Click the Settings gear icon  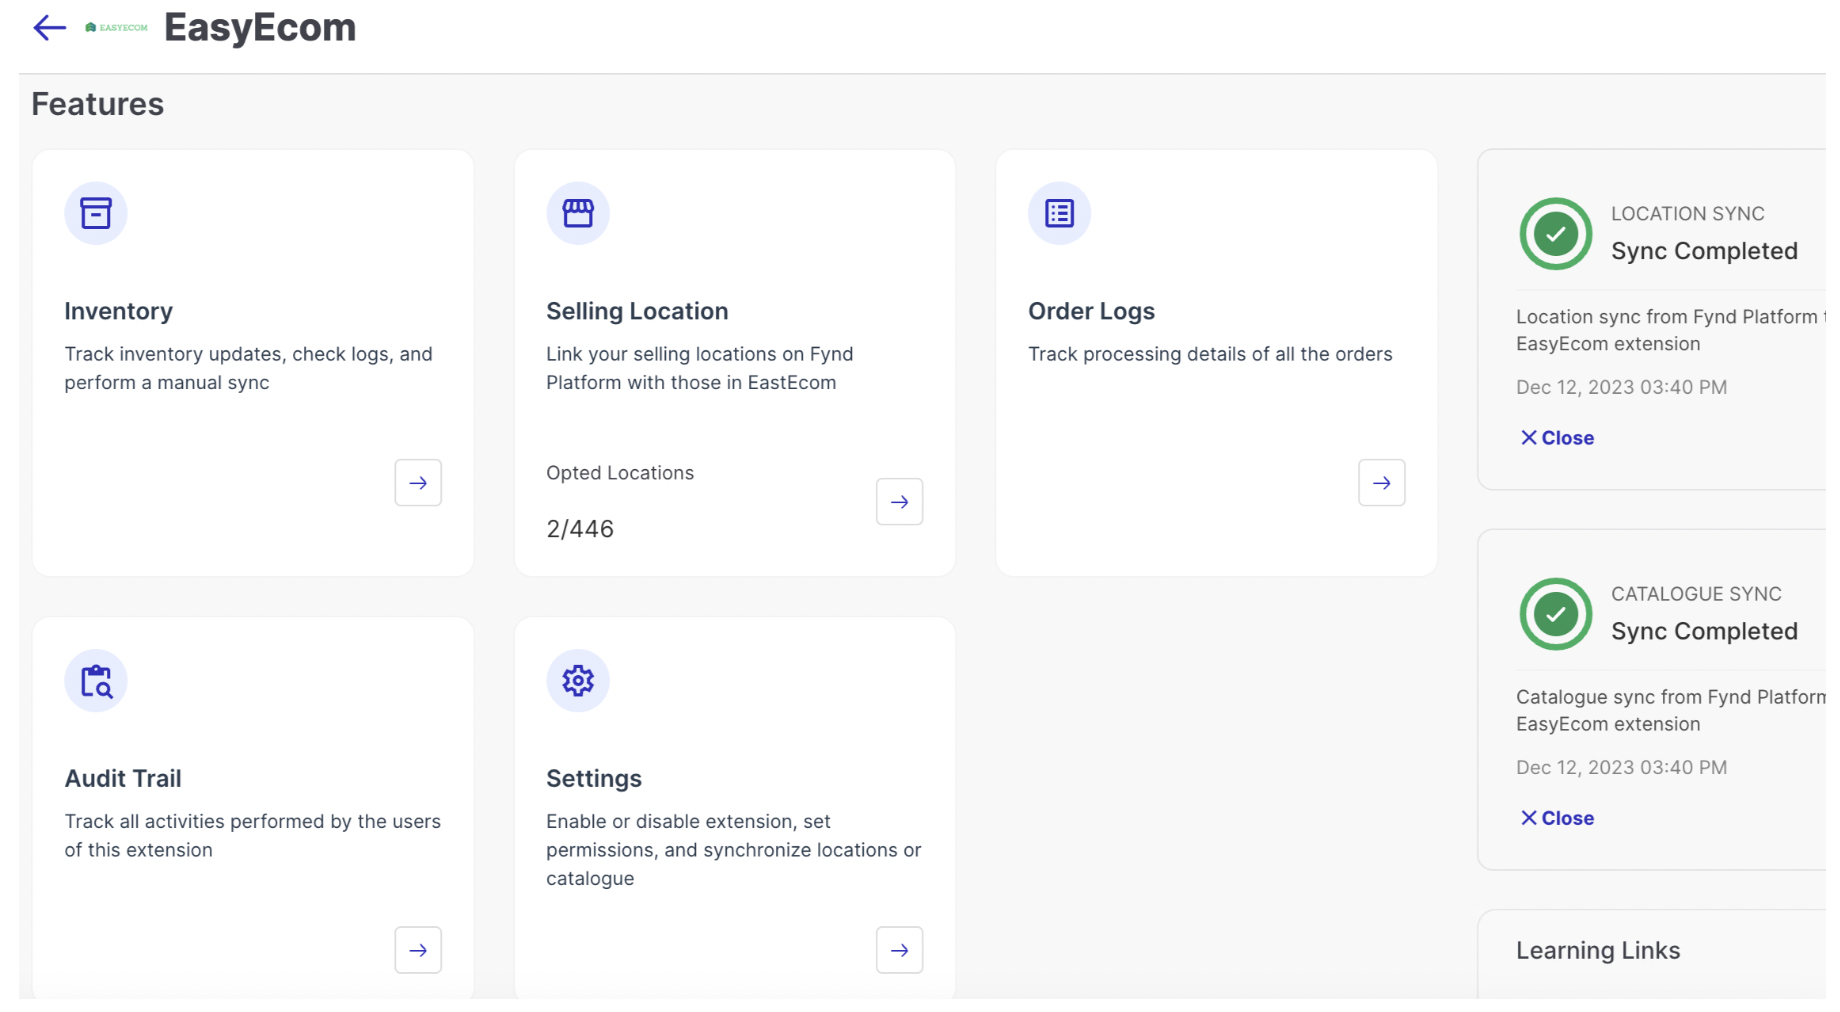coord(578,681)
